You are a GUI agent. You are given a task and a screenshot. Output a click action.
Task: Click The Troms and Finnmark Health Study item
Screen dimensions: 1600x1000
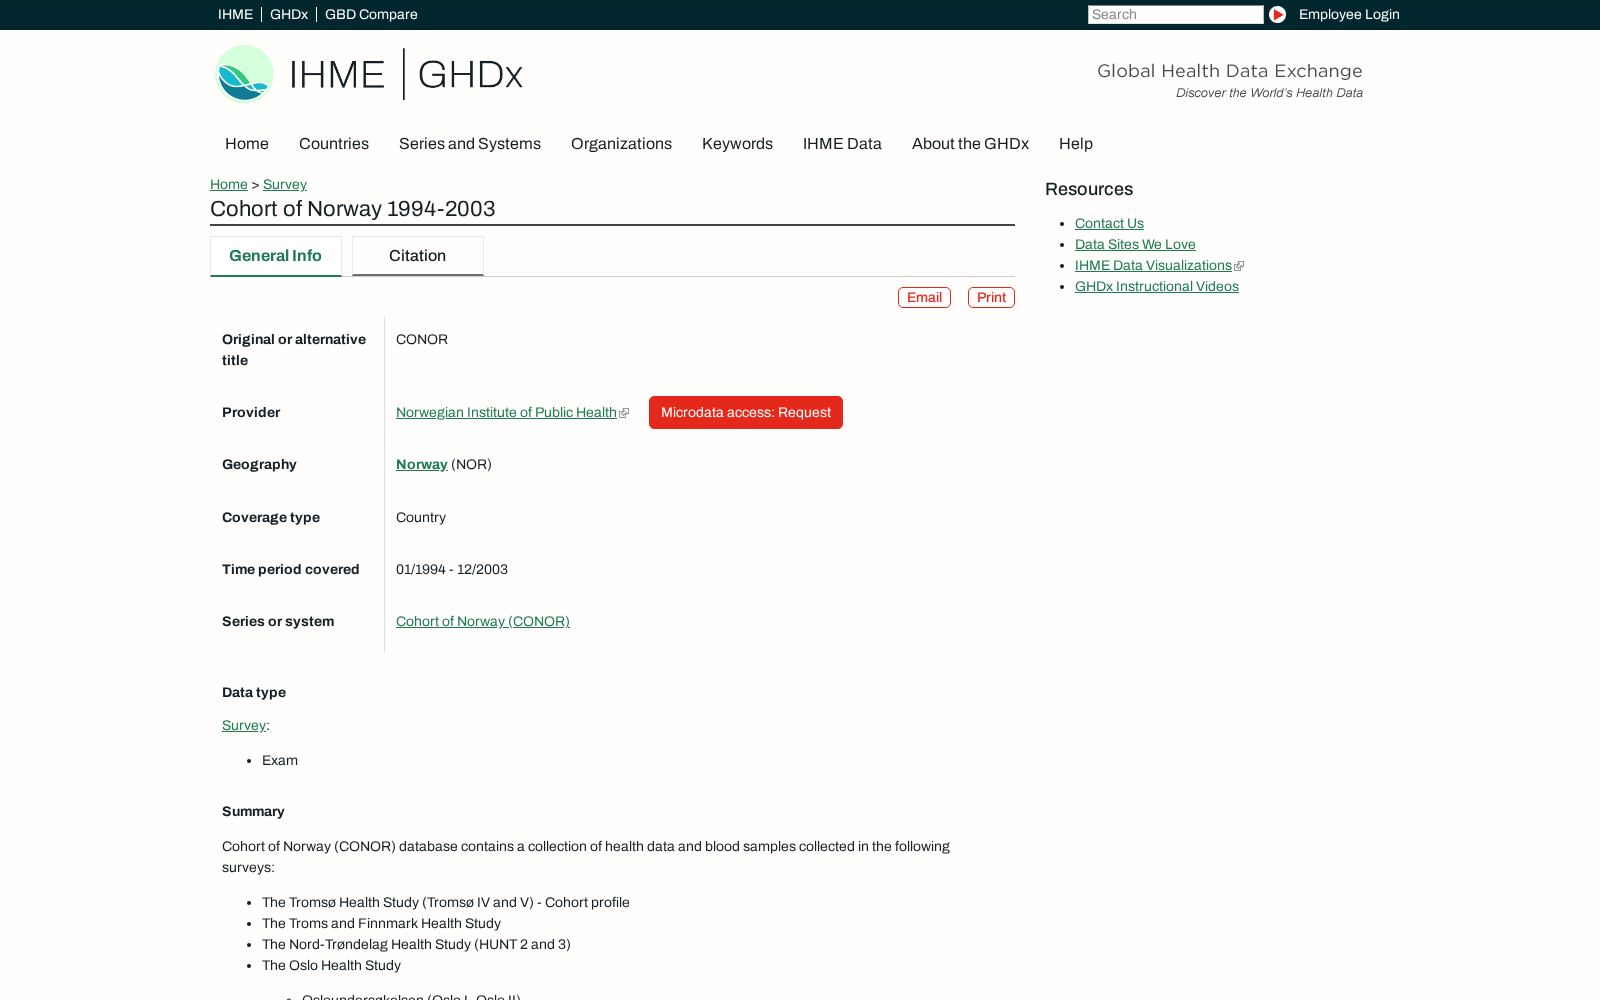(x=382, y=923)
